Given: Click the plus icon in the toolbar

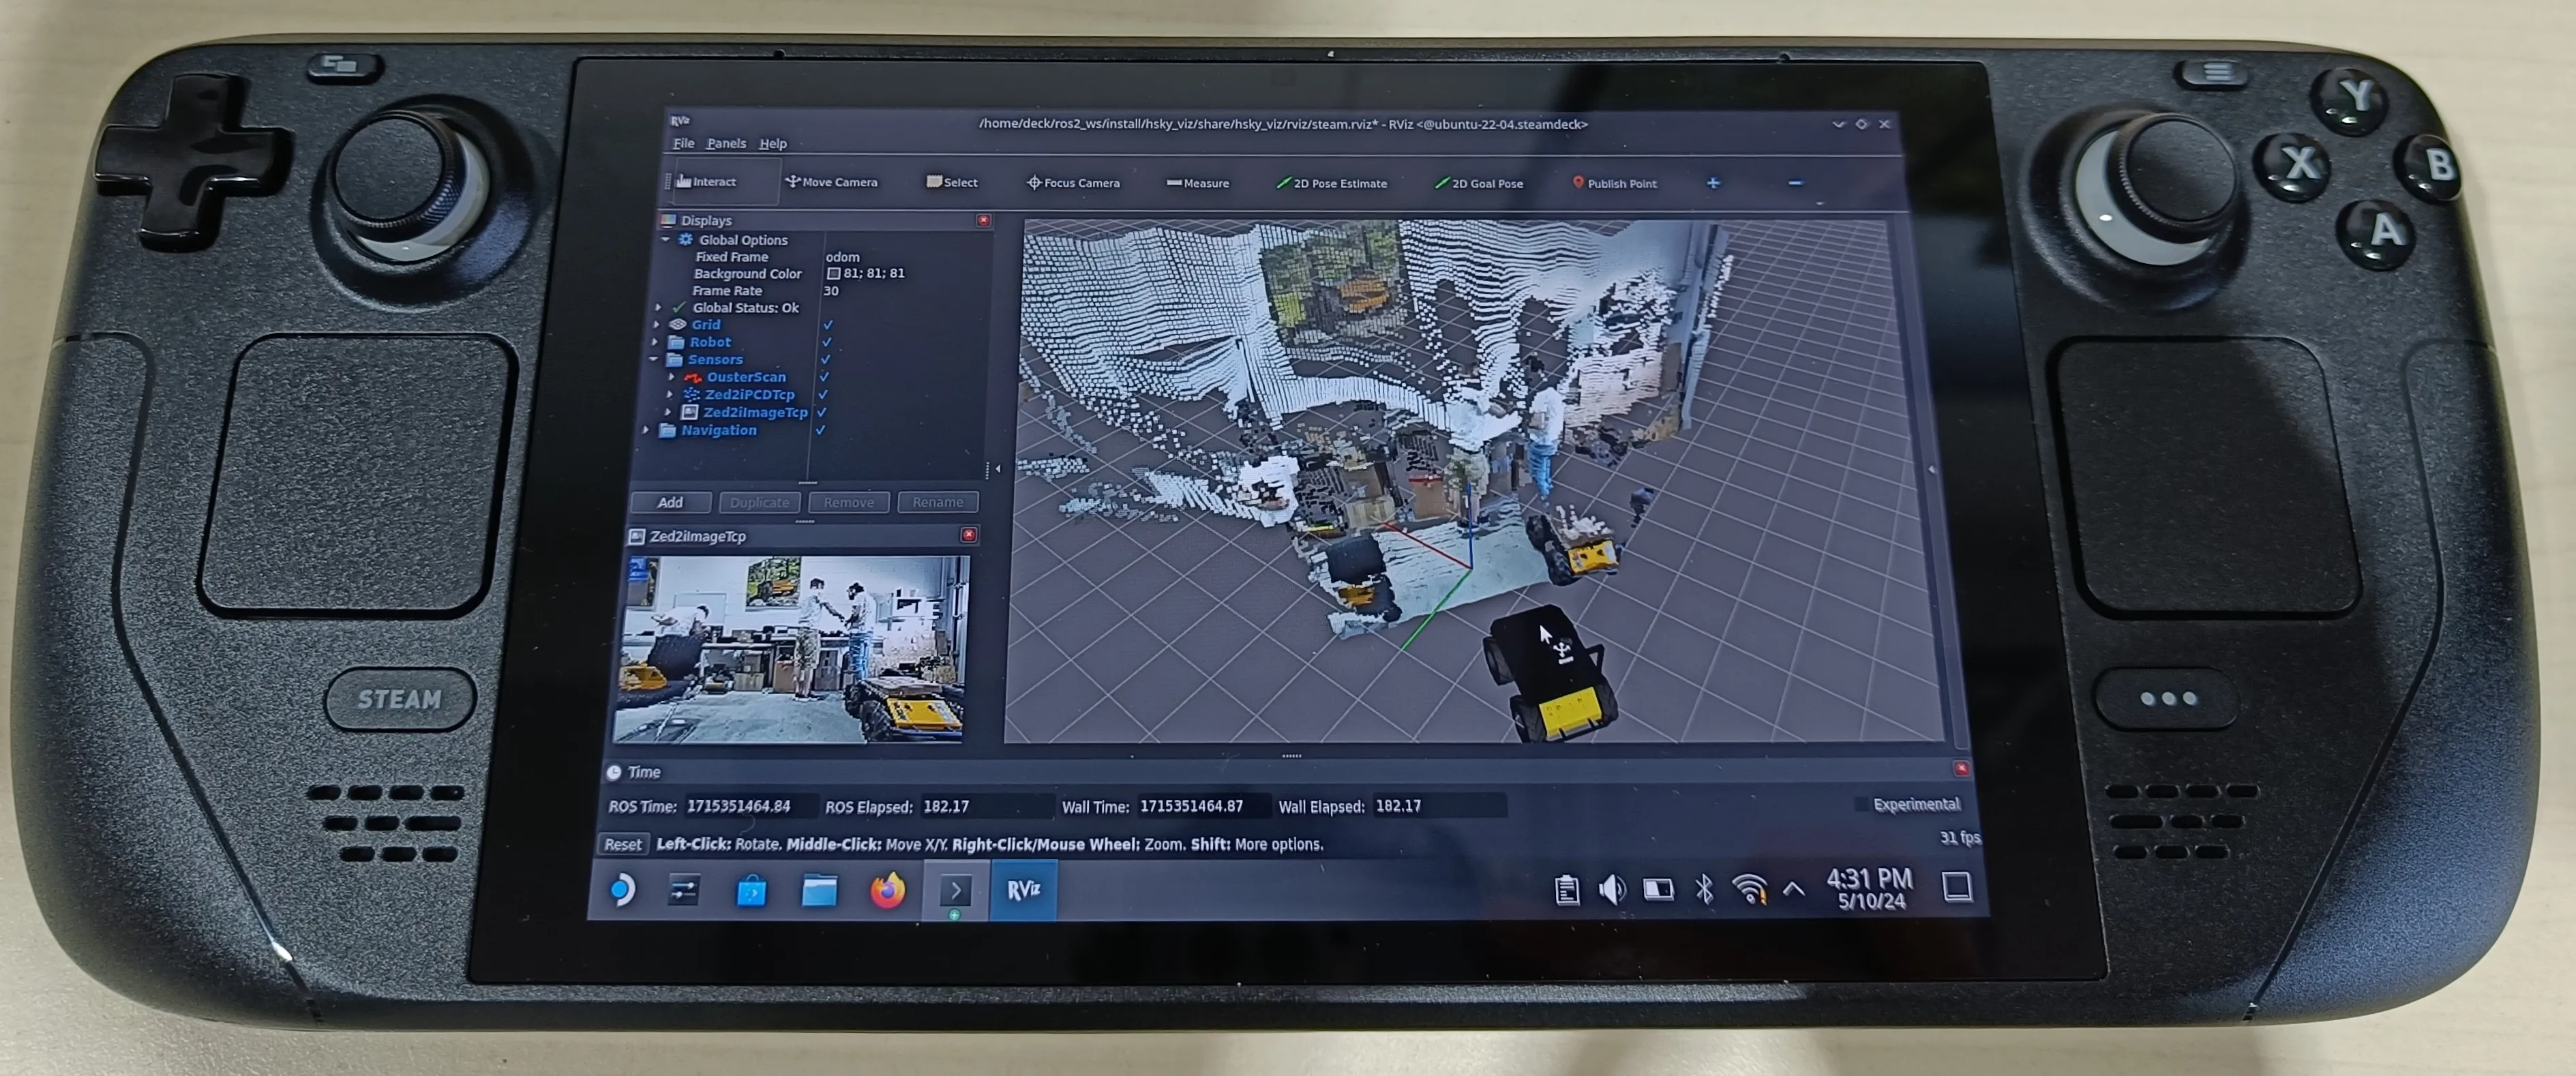Looking at the screenshot, I should point(1713,183).
